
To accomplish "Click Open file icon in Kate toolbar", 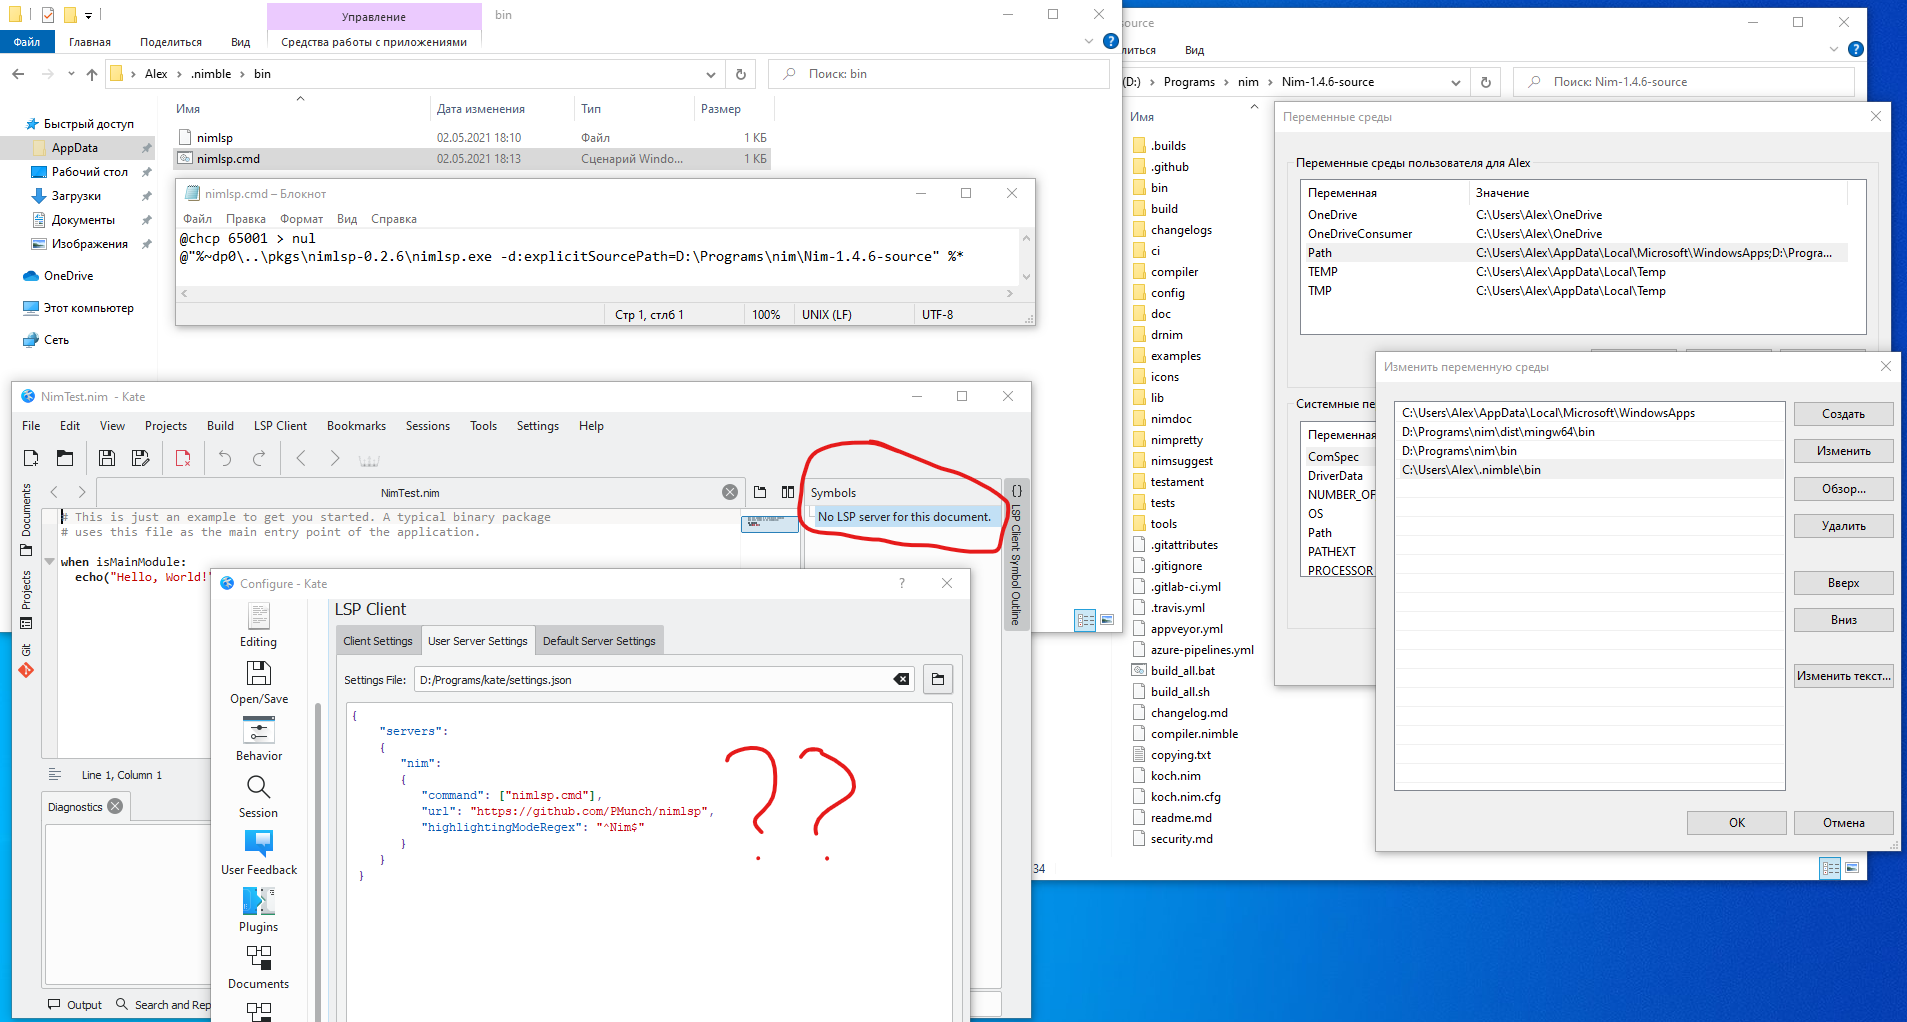I will click(x=65, y=458).
